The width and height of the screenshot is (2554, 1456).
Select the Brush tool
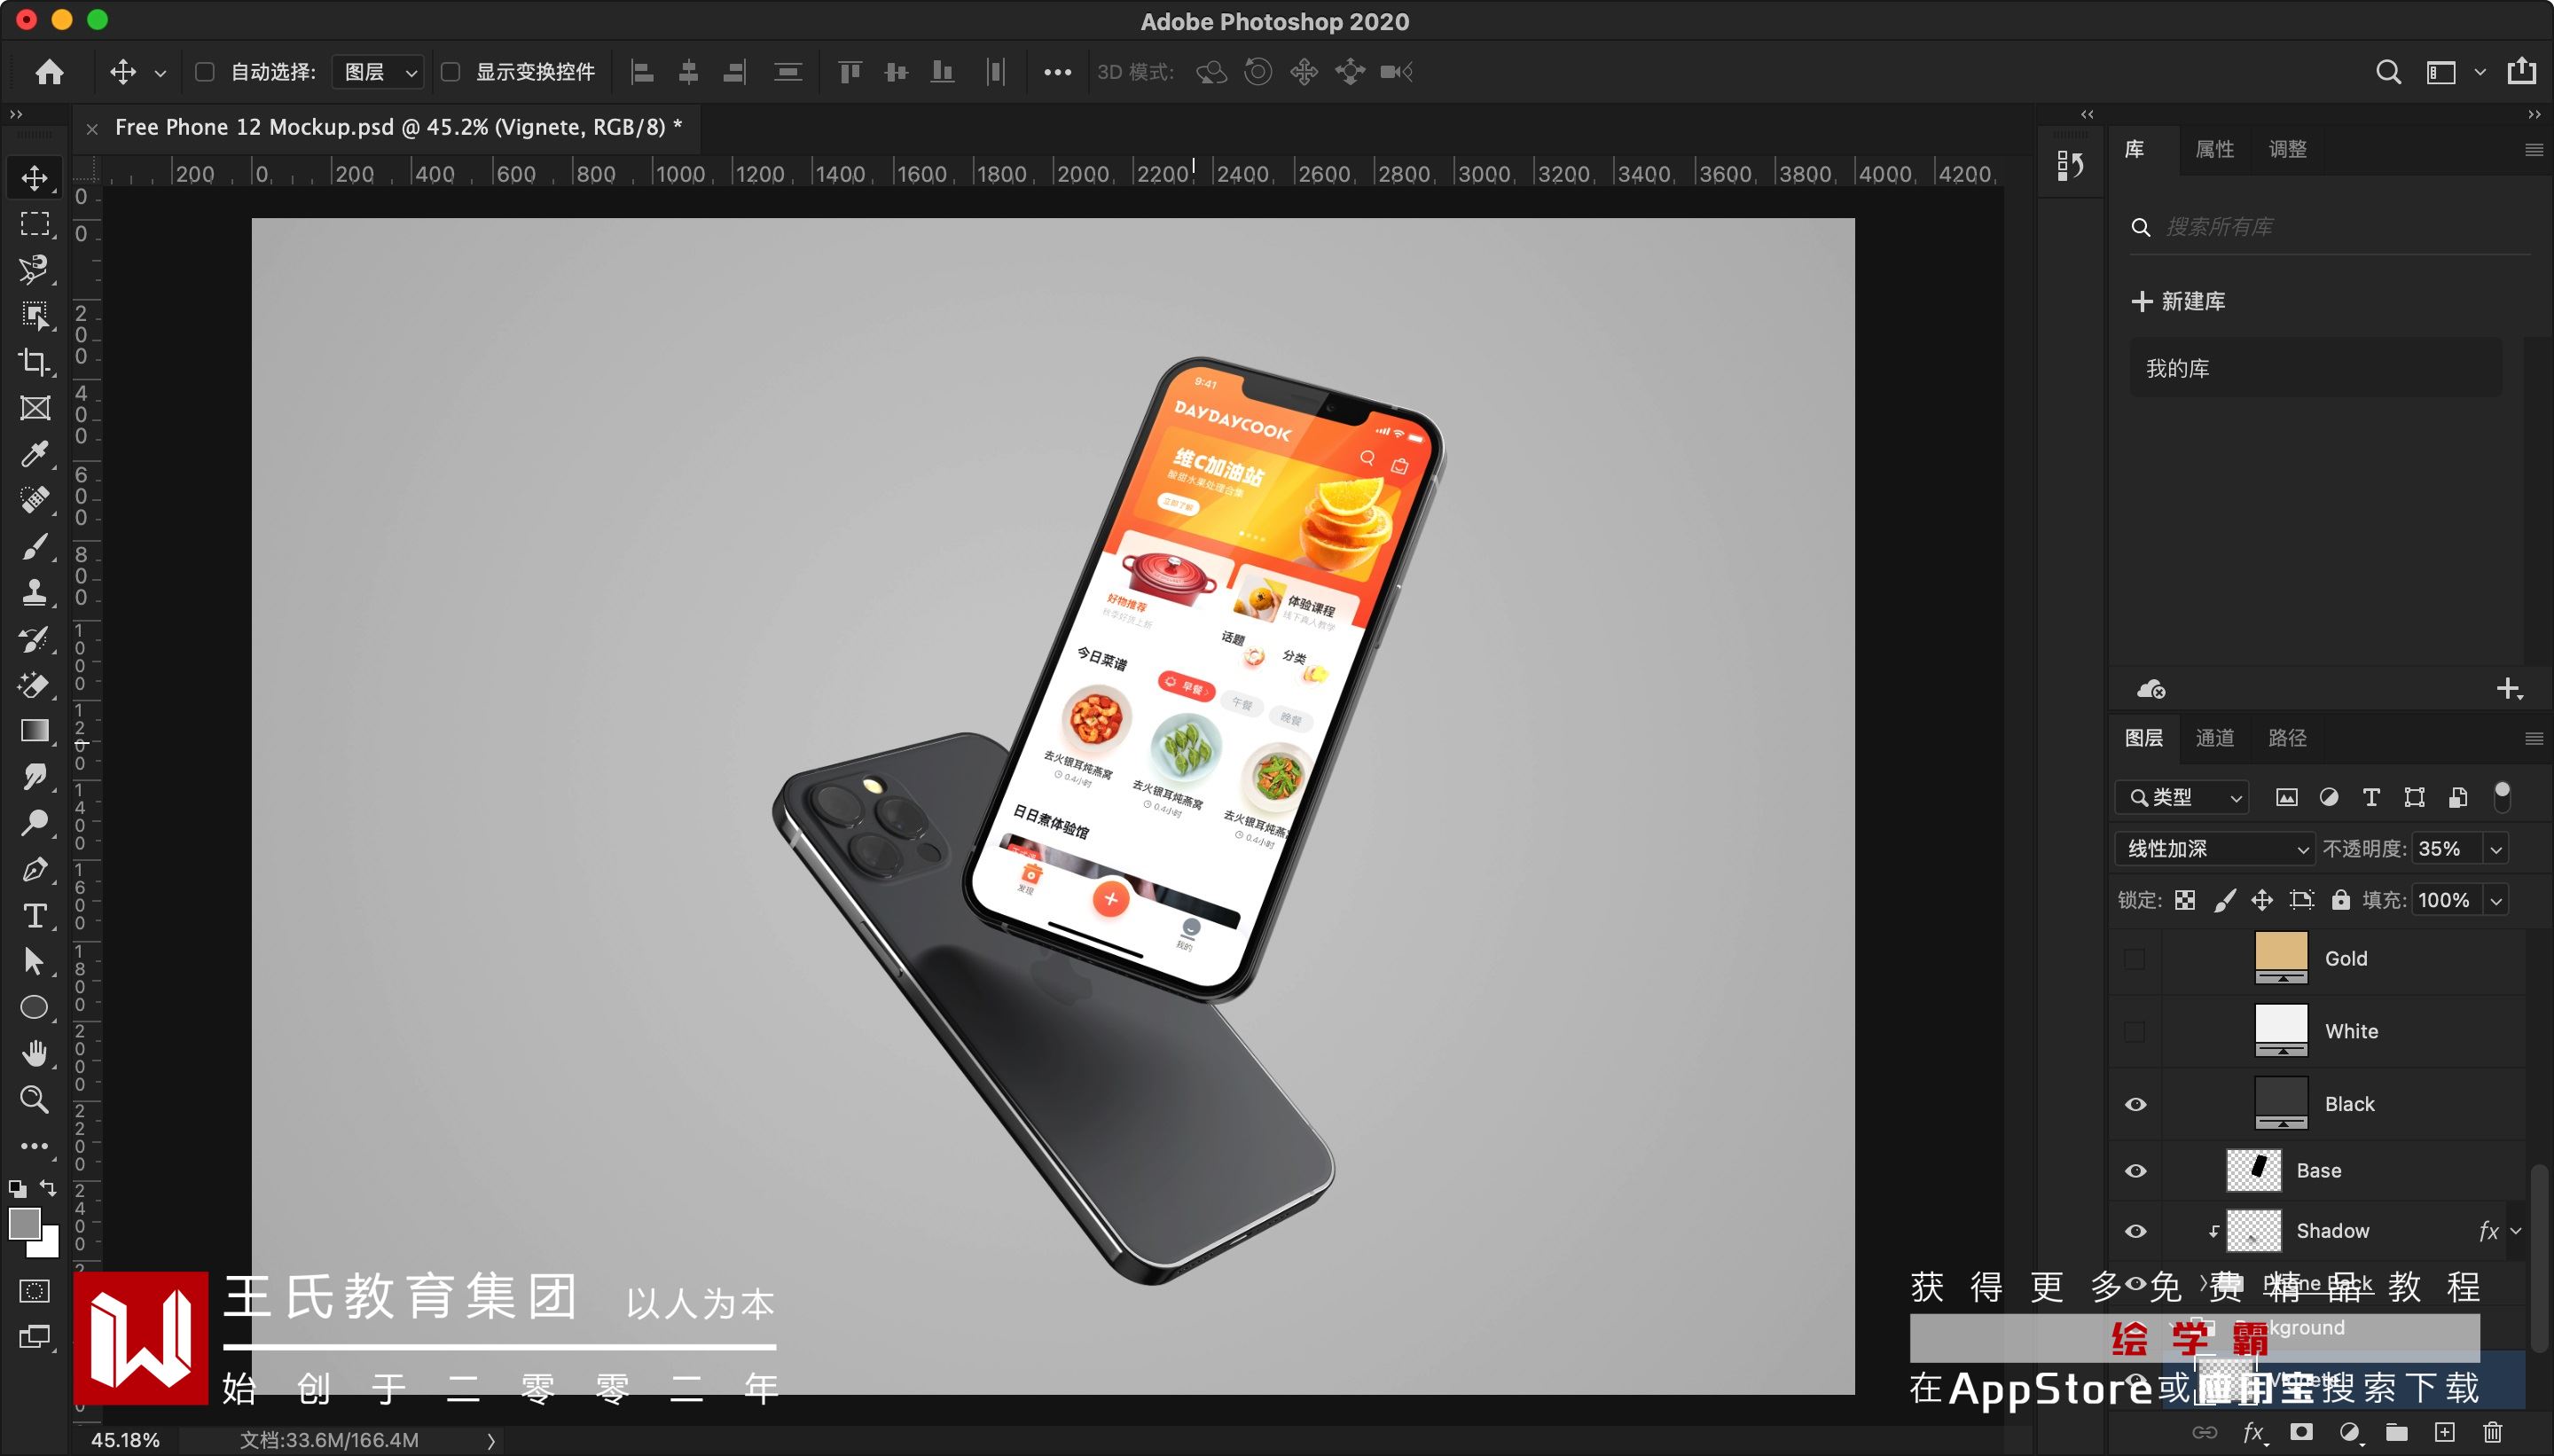35,546
